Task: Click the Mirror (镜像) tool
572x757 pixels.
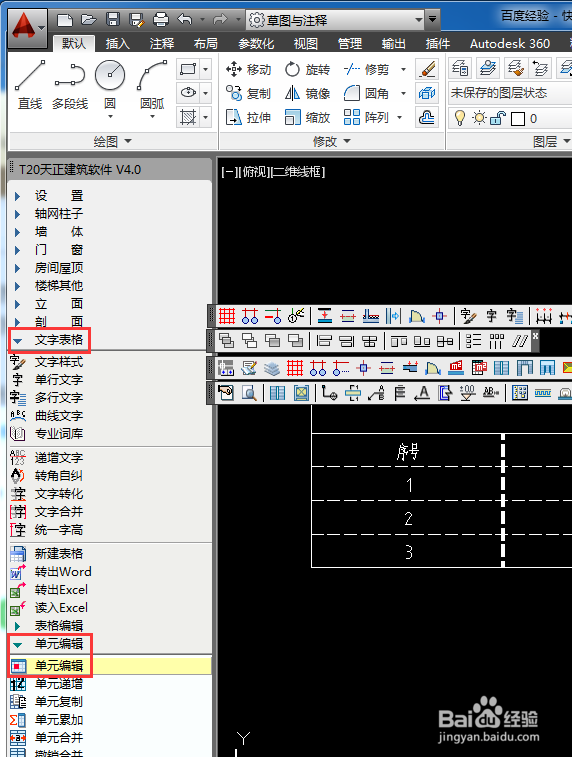Action: (307, 93)
